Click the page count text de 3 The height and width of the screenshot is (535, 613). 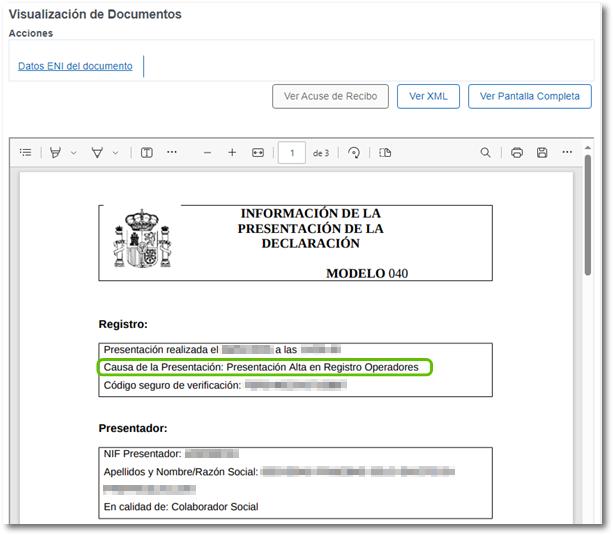[x=321, y=153]
